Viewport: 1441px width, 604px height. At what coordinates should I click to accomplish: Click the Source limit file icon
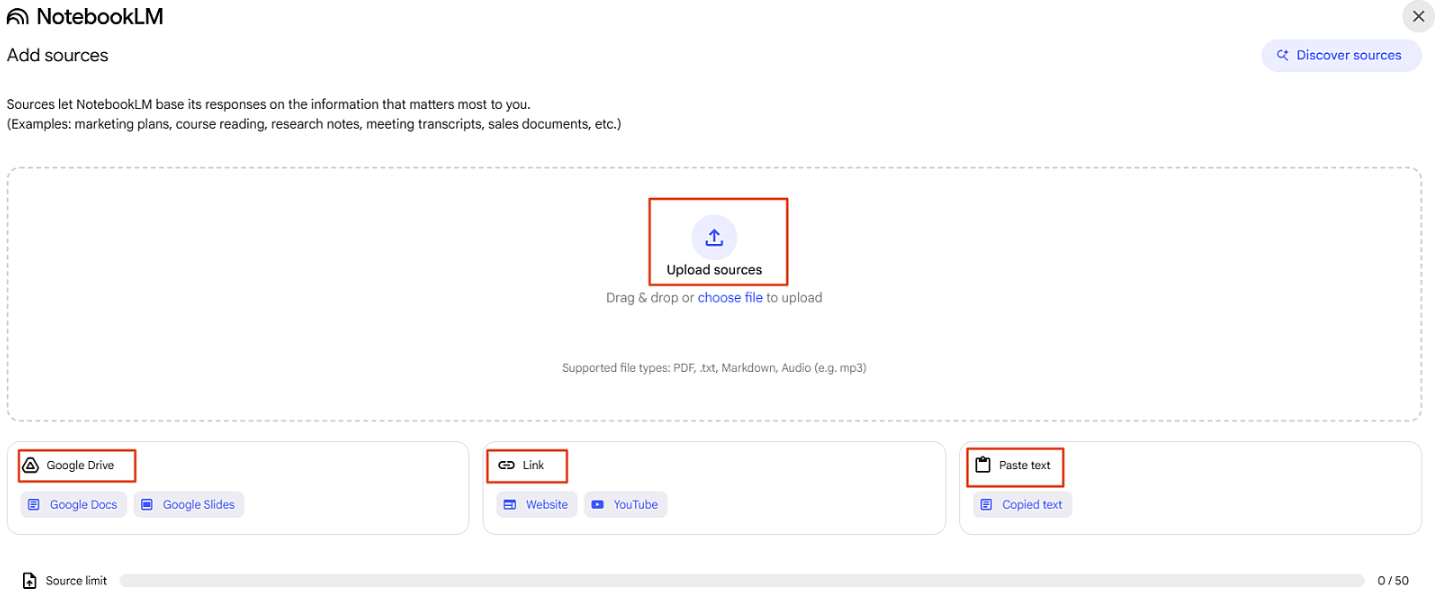click(x=30, y=581)
